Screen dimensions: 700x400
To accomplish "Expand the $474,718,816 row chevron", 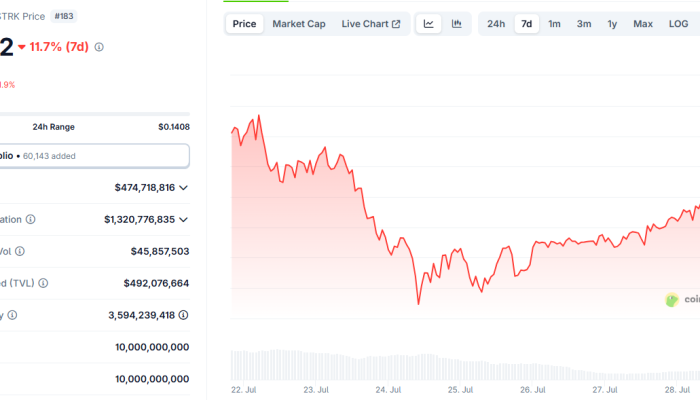I will pyautogui.click(x=183, y=187).
